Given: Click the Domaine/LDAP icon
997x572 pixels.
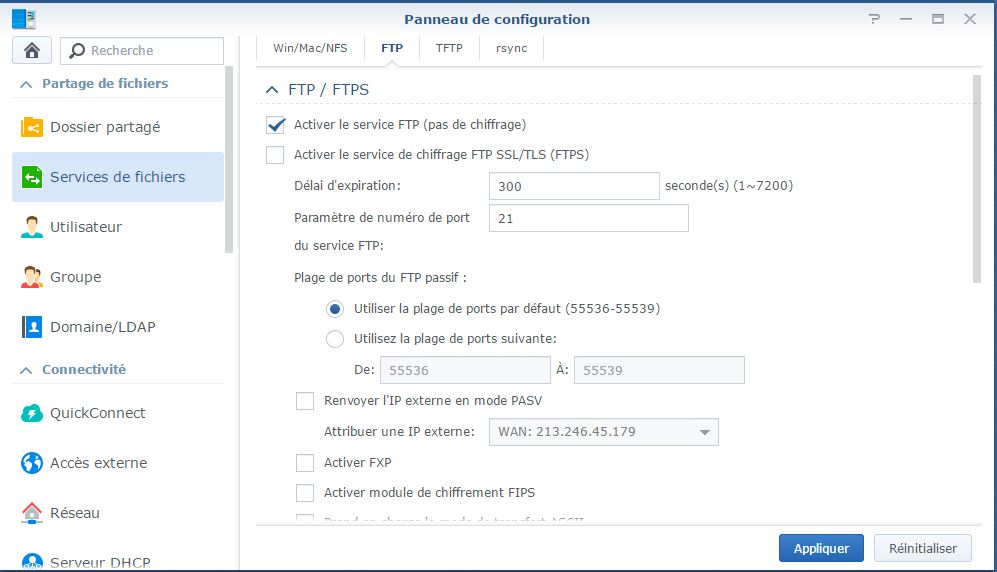Looking at the screenshot, I should point(32,327).
